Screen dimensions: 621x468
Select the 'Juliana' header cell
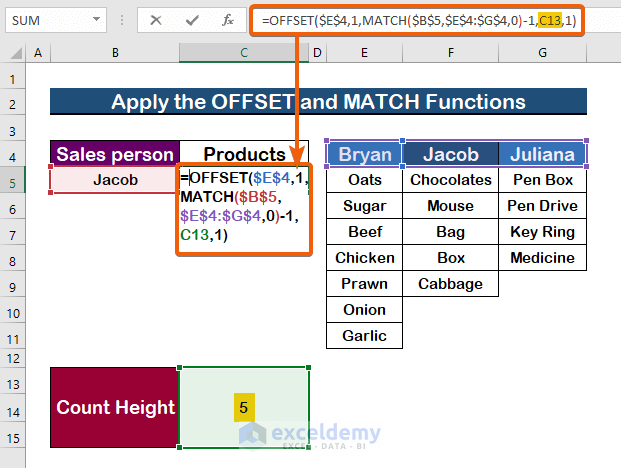(x=543, y=154)
